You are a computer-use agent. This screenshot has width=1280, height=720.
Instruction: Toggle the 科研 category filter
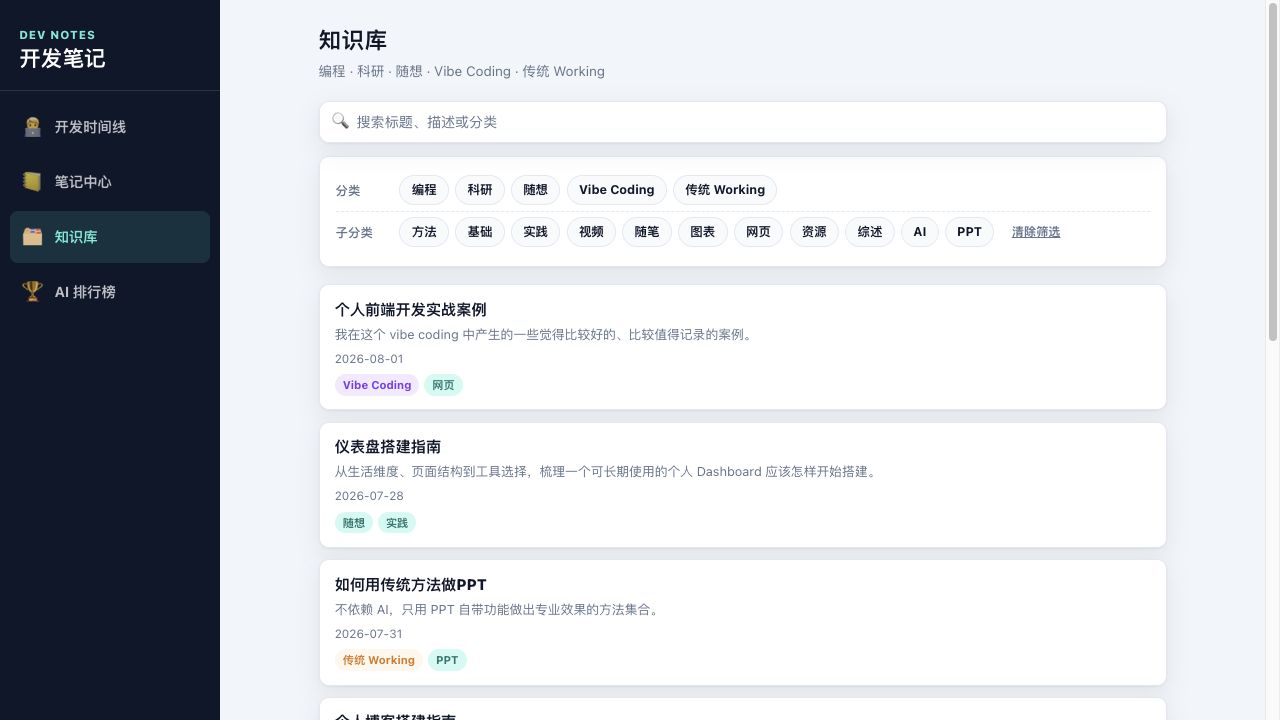(x=480, y=190)
